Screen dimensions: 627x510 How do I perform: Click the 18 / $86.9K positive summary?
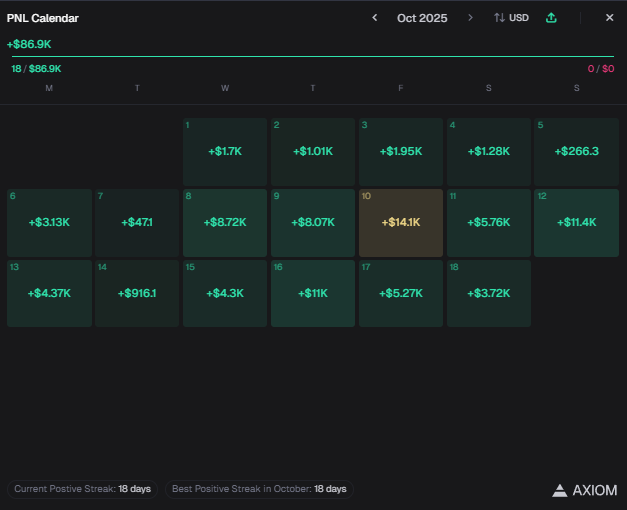click(x=36, y=69)
